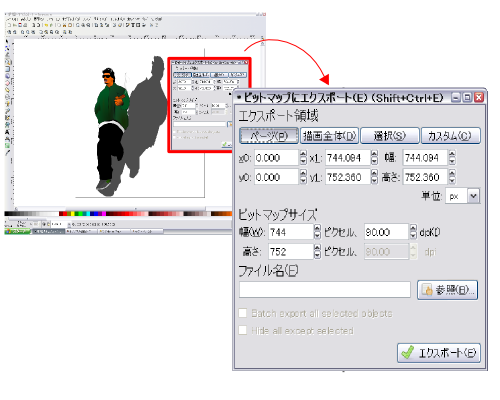Increase bitmap 幅(W) 744 with up arrow
The image size is (500, 400).
coord(317,228)
